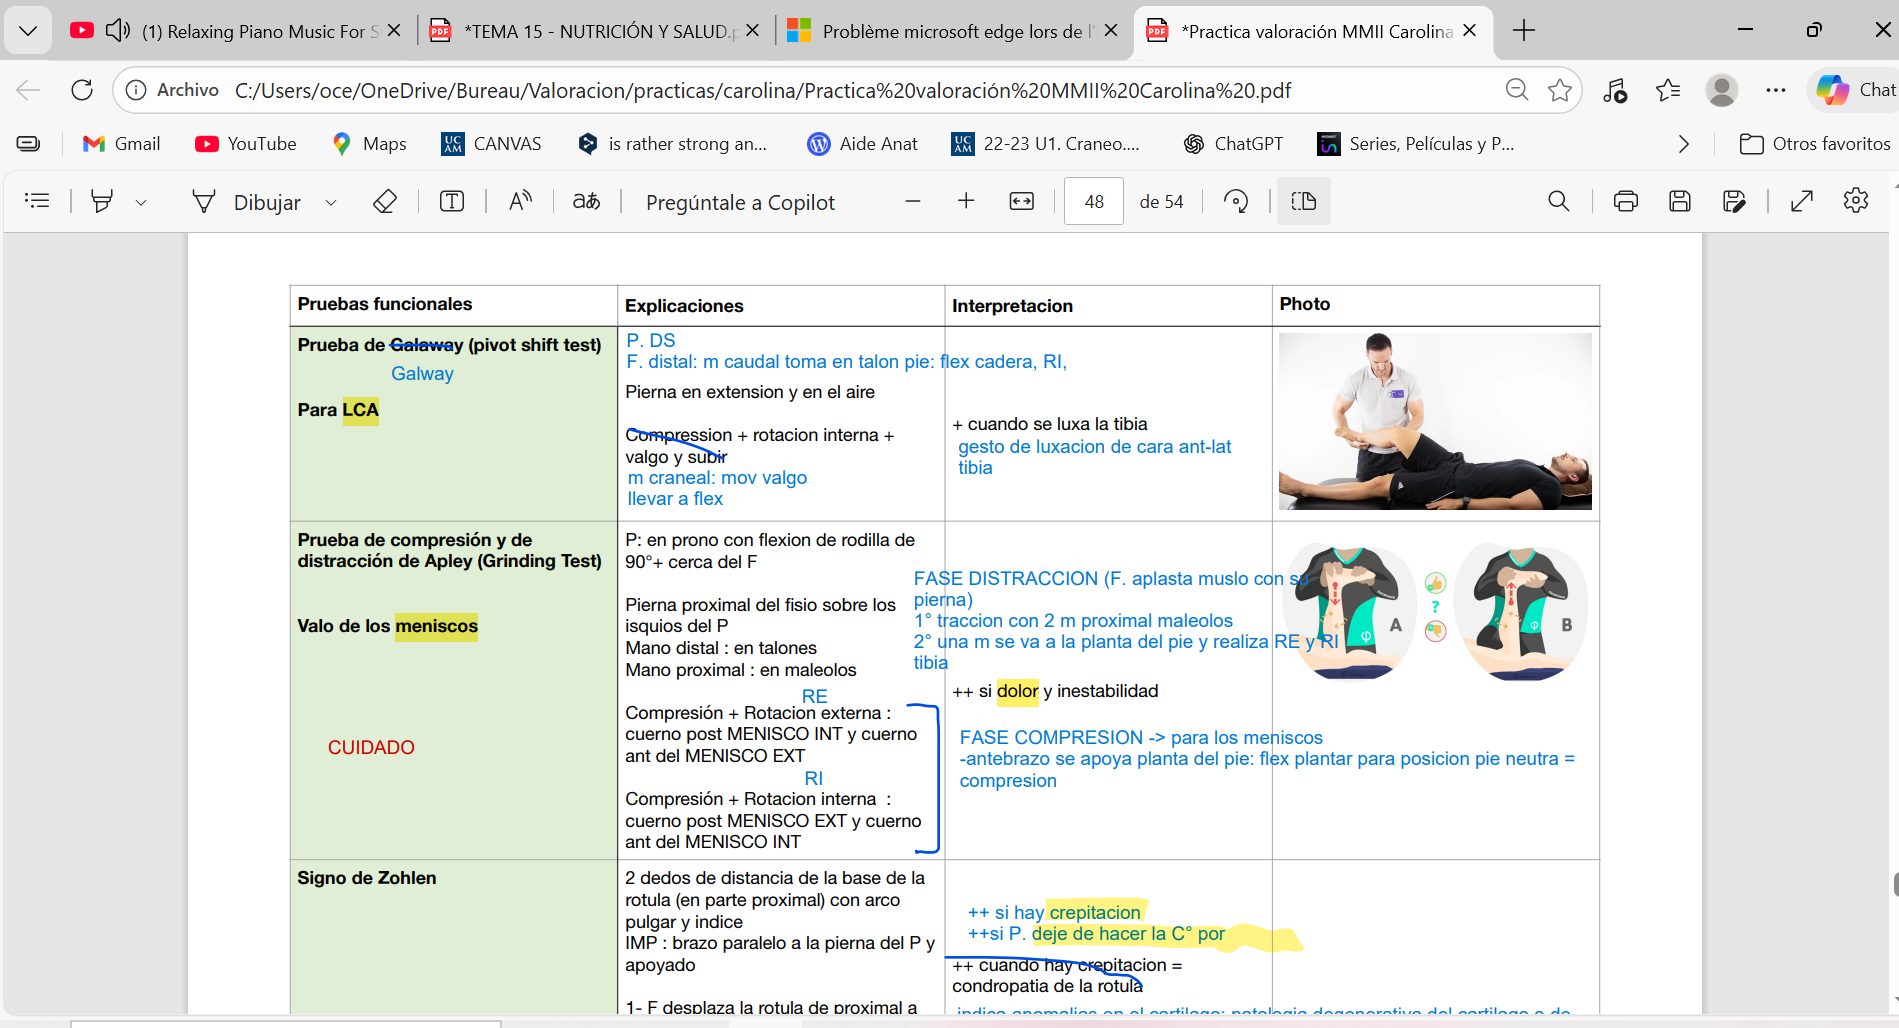Save the PDF file
Image resolution: width=1899 pixels, height=1028 pixels.
1680,201
